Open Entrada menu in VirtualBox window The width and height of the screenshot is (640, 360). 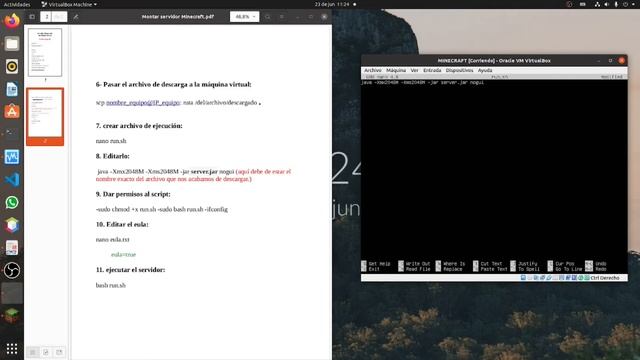tap(432, 70)
